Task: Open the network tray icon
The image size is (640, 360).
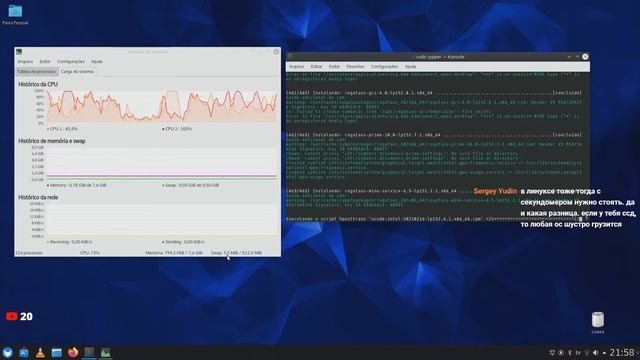Action: coord(587,353)
